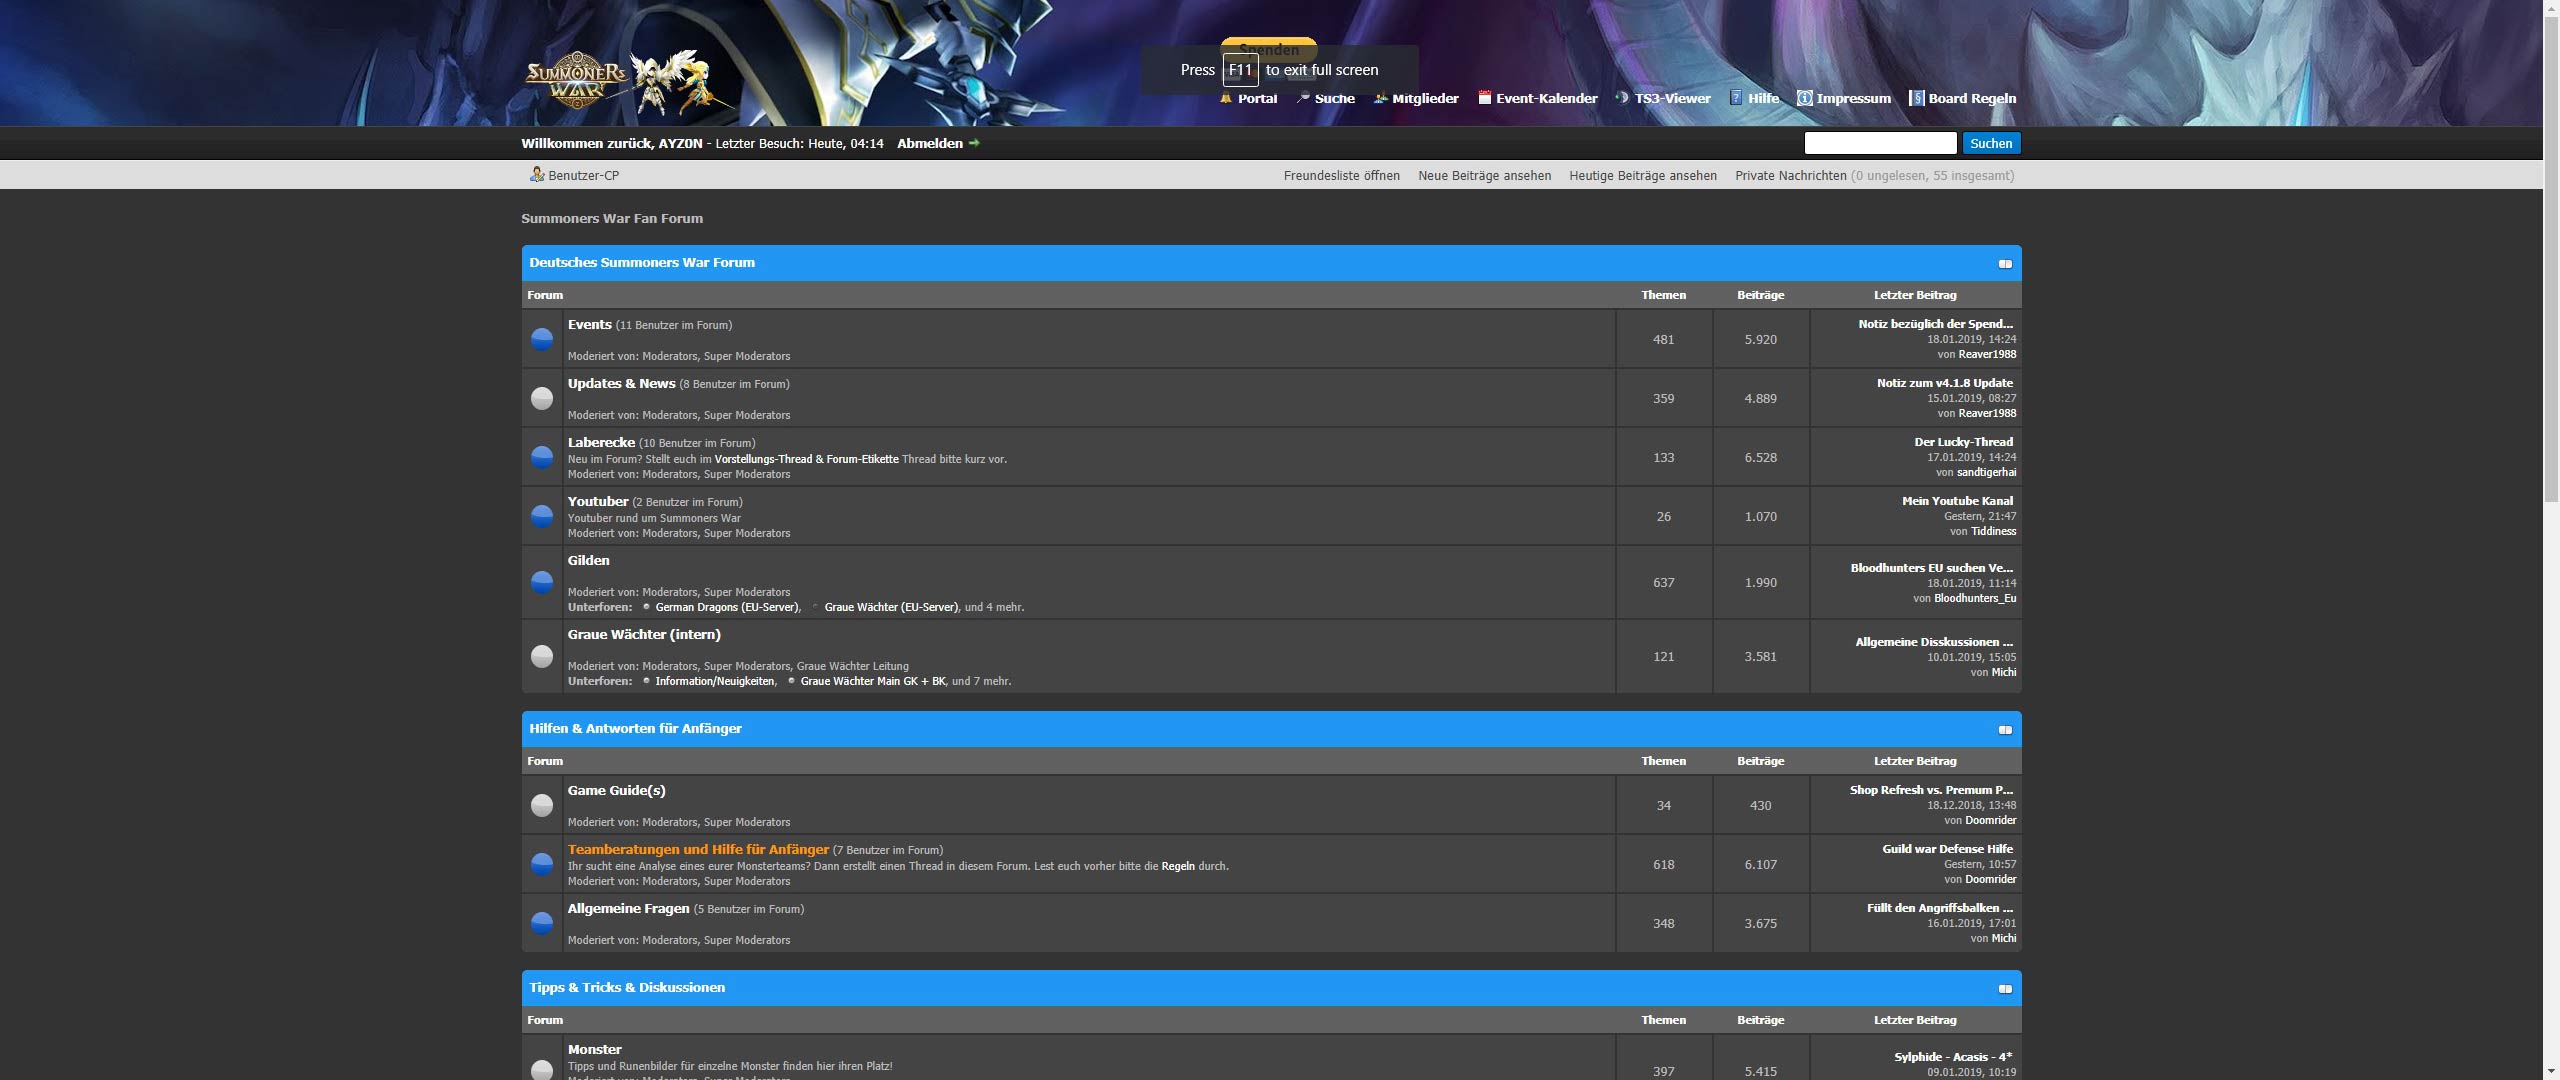Image resolution: width=2560 pixels, height=1080 pixels.
Task: Click the Impressum info icon
Action: click(1804, 98)
